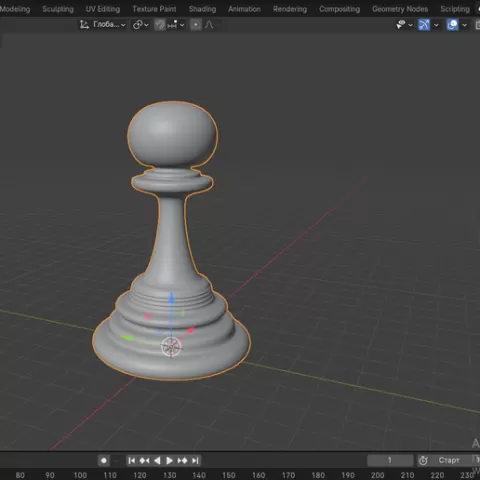Jump to the previous keyframe

point(144,461)
